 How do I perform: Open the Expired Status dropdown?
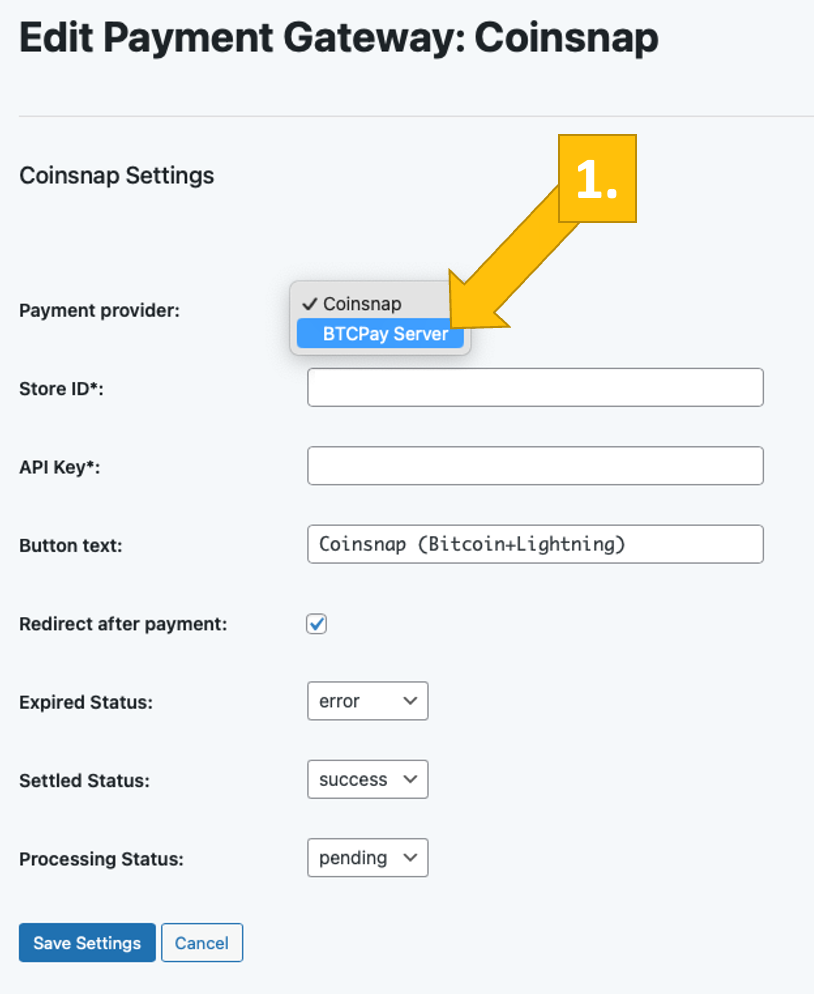[x=367, y=701]
